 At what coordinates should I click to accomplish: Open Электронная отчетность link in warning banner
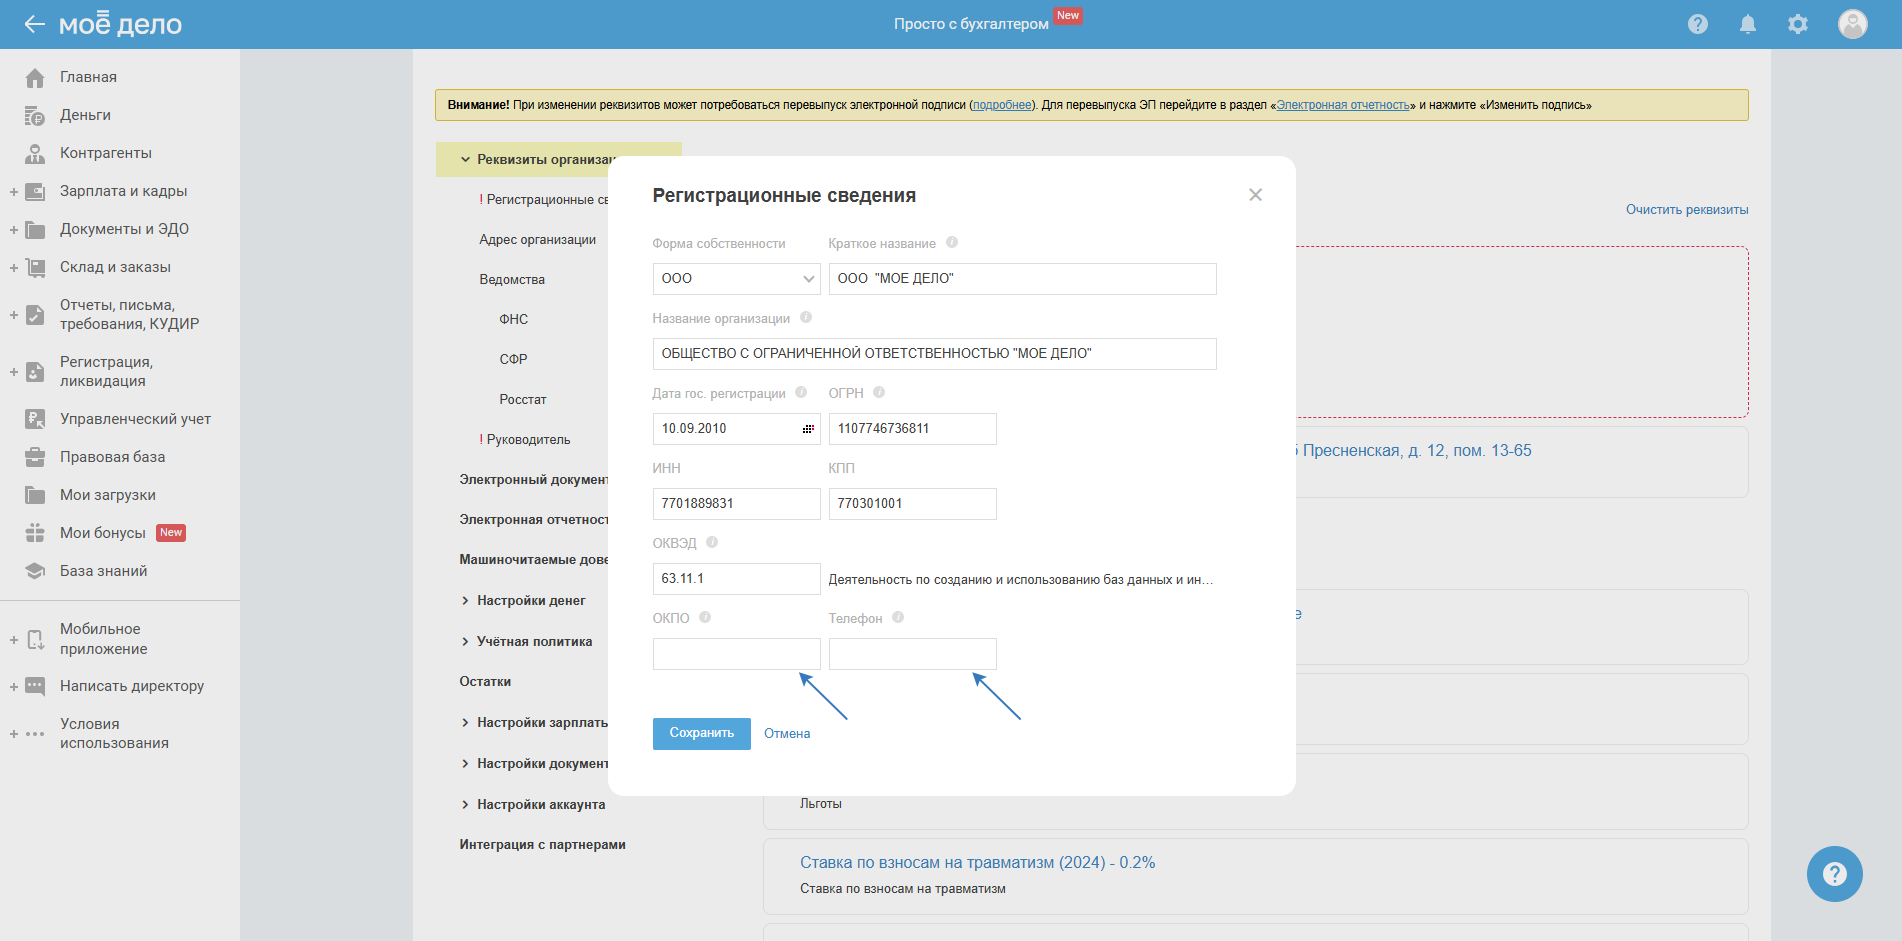(1343, 105)
